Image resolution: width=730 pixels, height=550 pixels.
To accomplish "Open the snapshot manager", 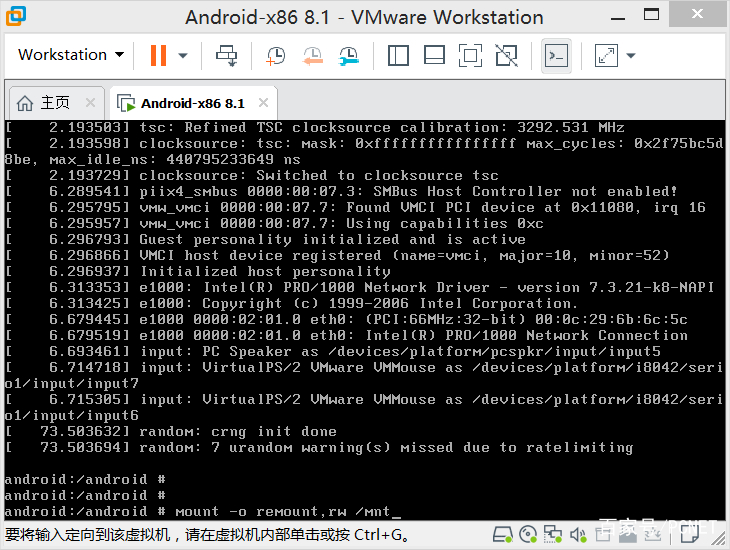I will coord(349,55).
